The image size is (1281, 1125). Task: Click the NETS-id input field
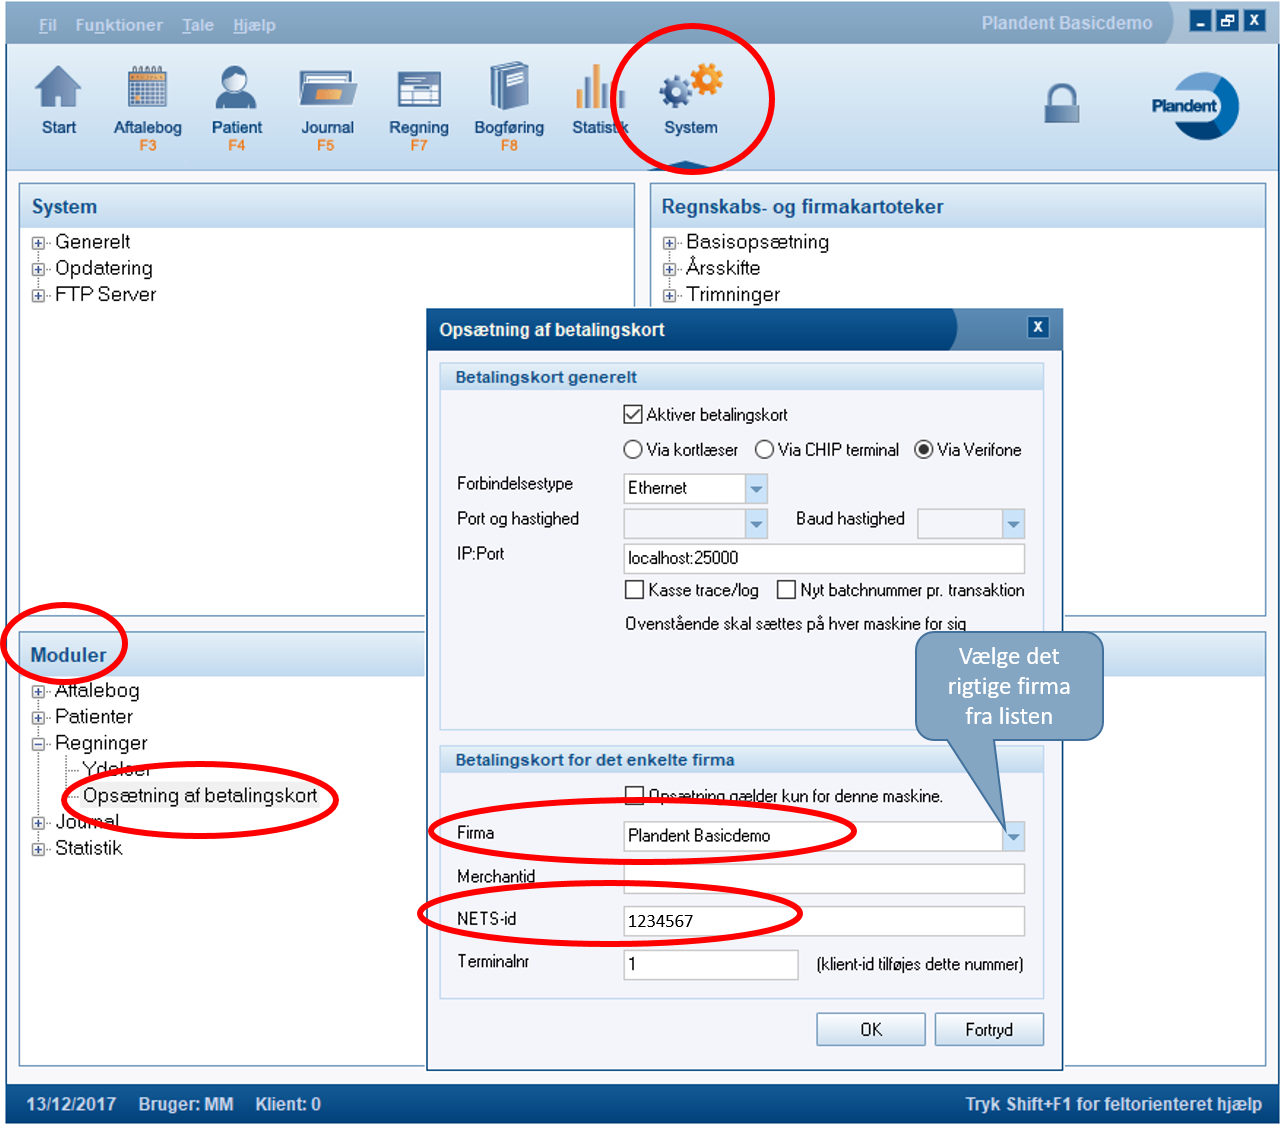click(x=823, y=921)
